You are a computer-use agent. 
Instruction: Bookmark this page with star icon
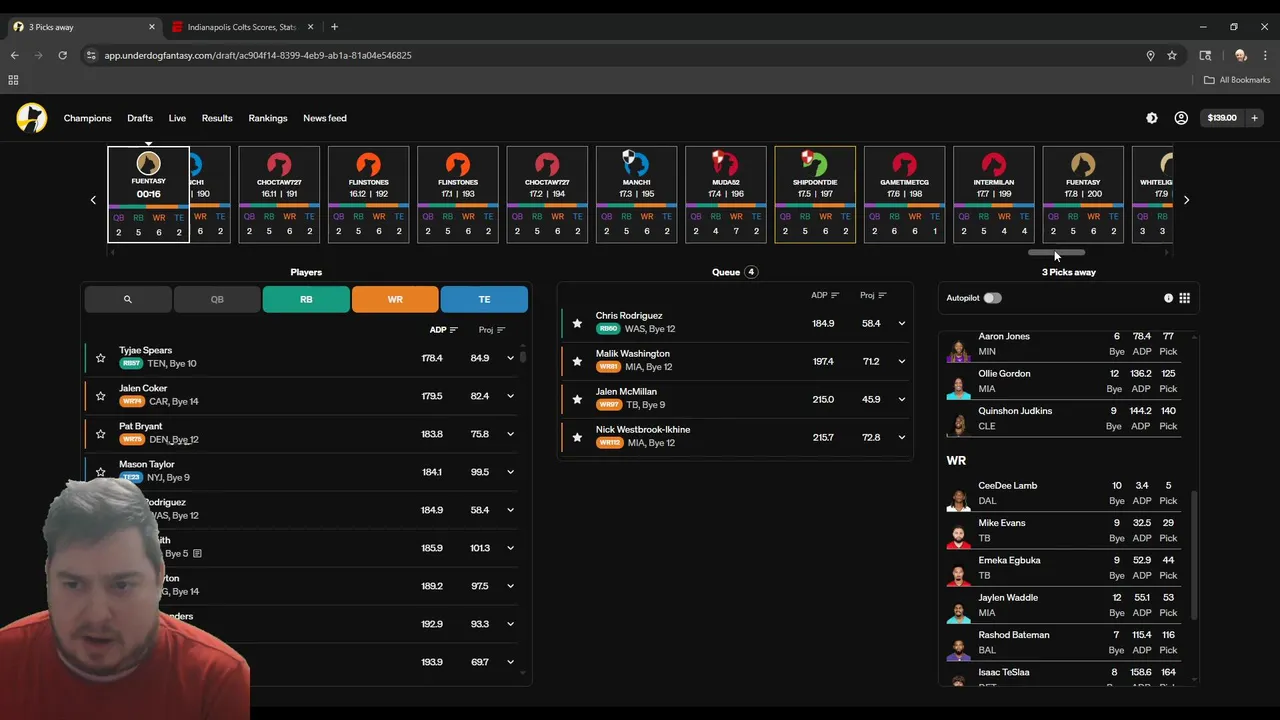pyautogui.click(x=1172, y=55)
